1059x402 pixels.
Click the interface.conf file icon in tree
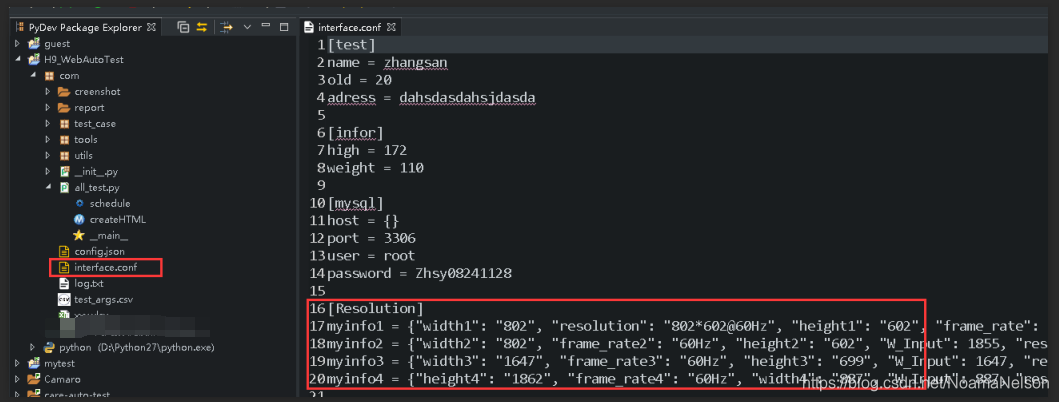[x=64, y=268]
